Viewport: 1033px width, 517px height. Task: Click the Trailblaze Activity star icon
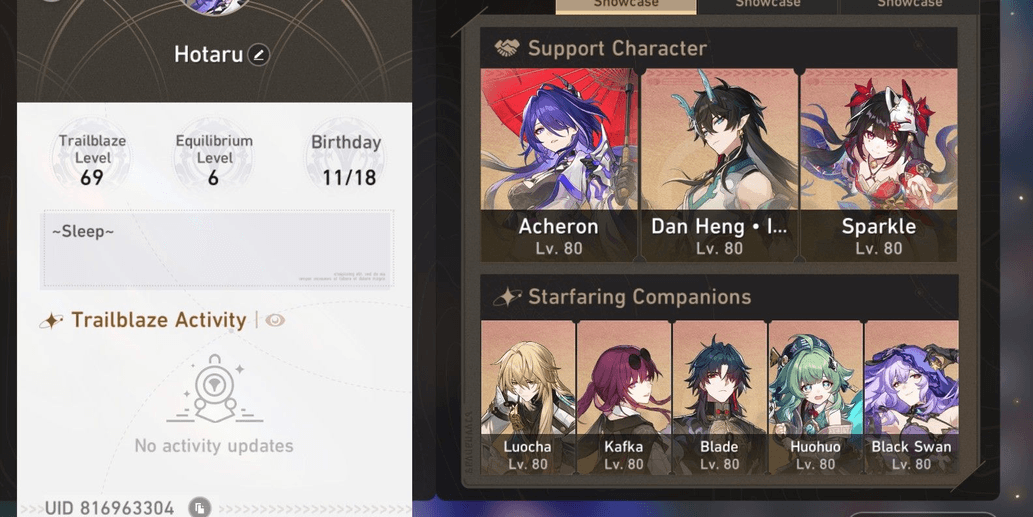(51, 321)
